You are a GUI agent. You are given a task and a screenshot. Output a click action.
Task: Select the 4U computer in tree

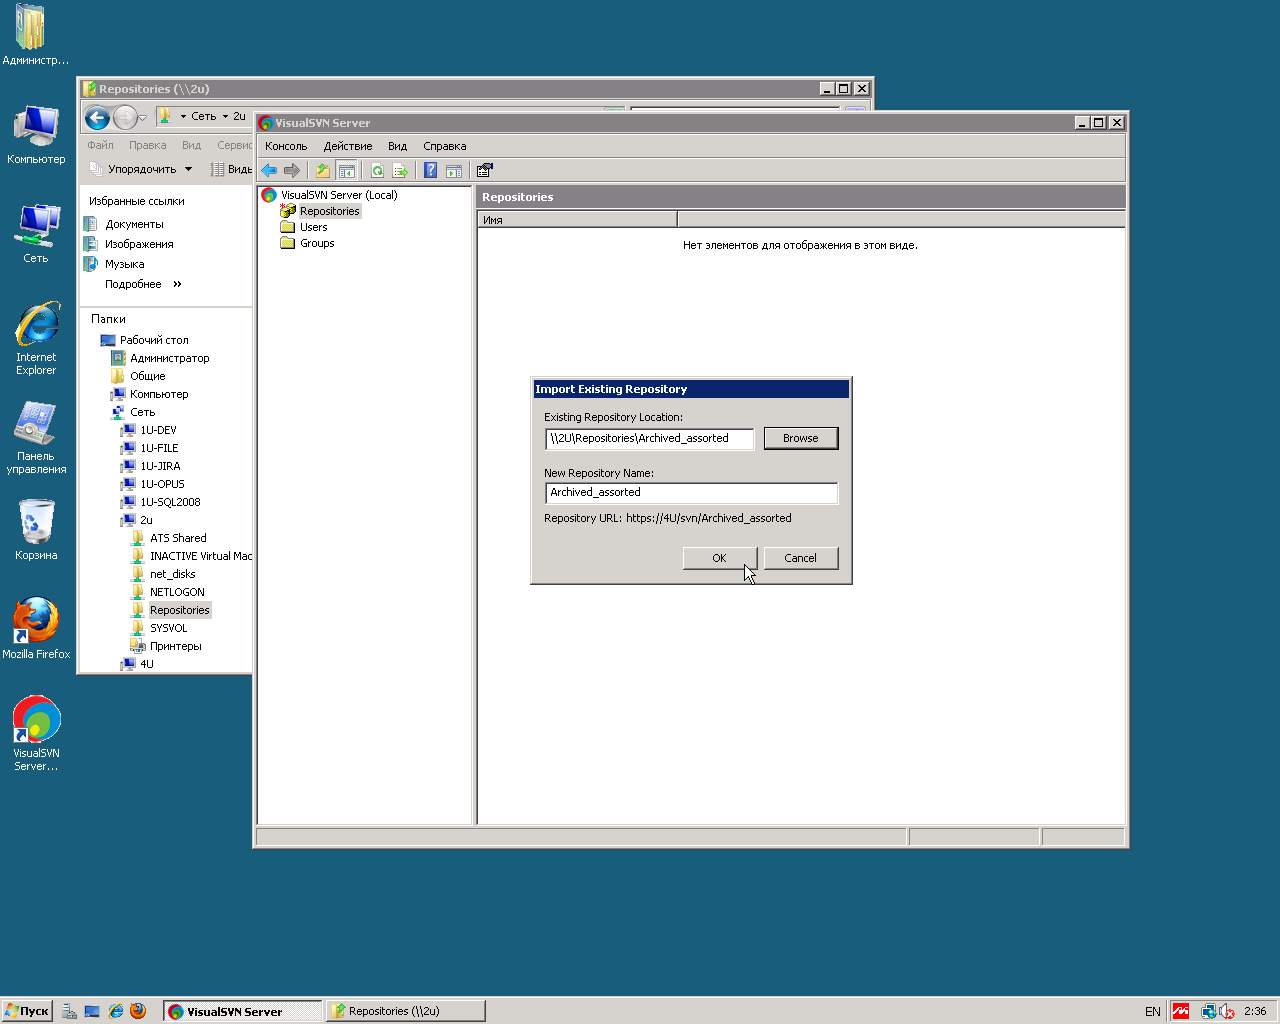(146, 664)
